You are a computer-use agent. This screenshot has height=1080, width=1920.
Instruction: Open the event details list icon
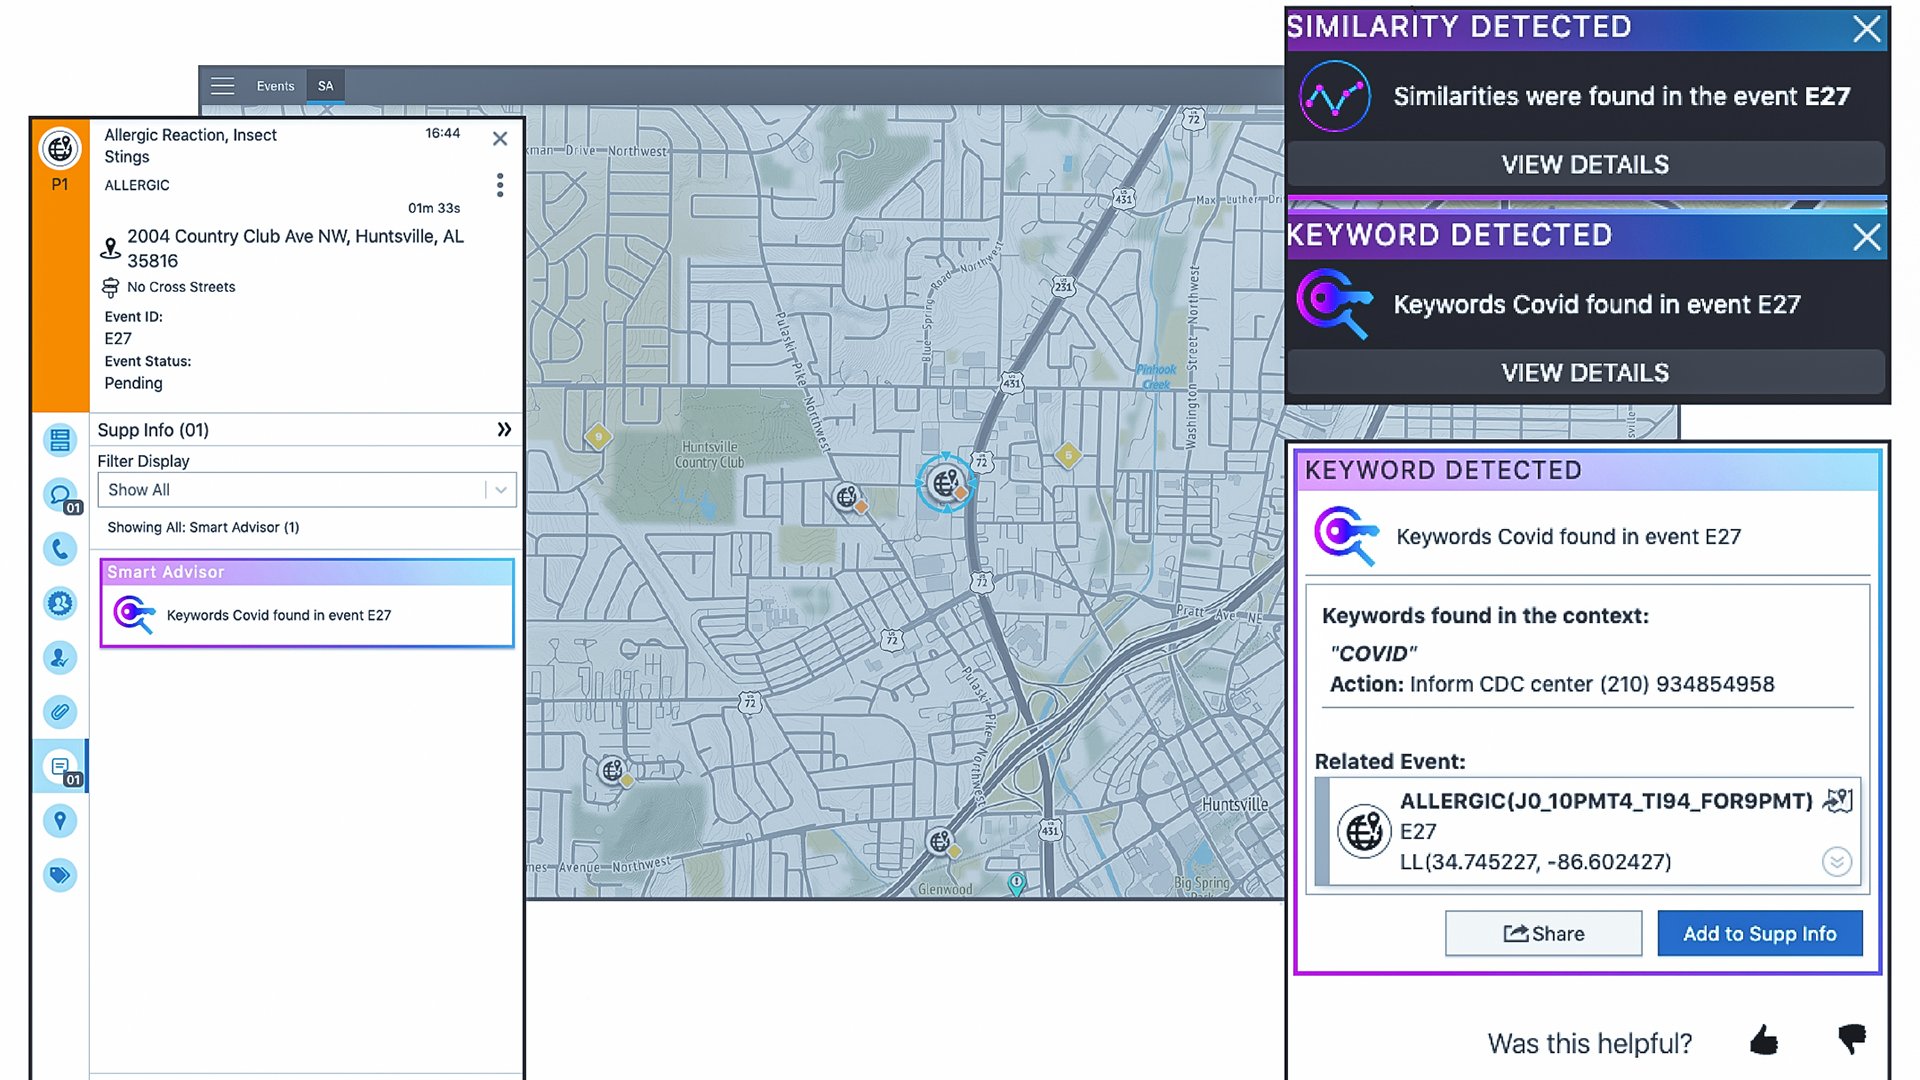click(x=60, y=440)
